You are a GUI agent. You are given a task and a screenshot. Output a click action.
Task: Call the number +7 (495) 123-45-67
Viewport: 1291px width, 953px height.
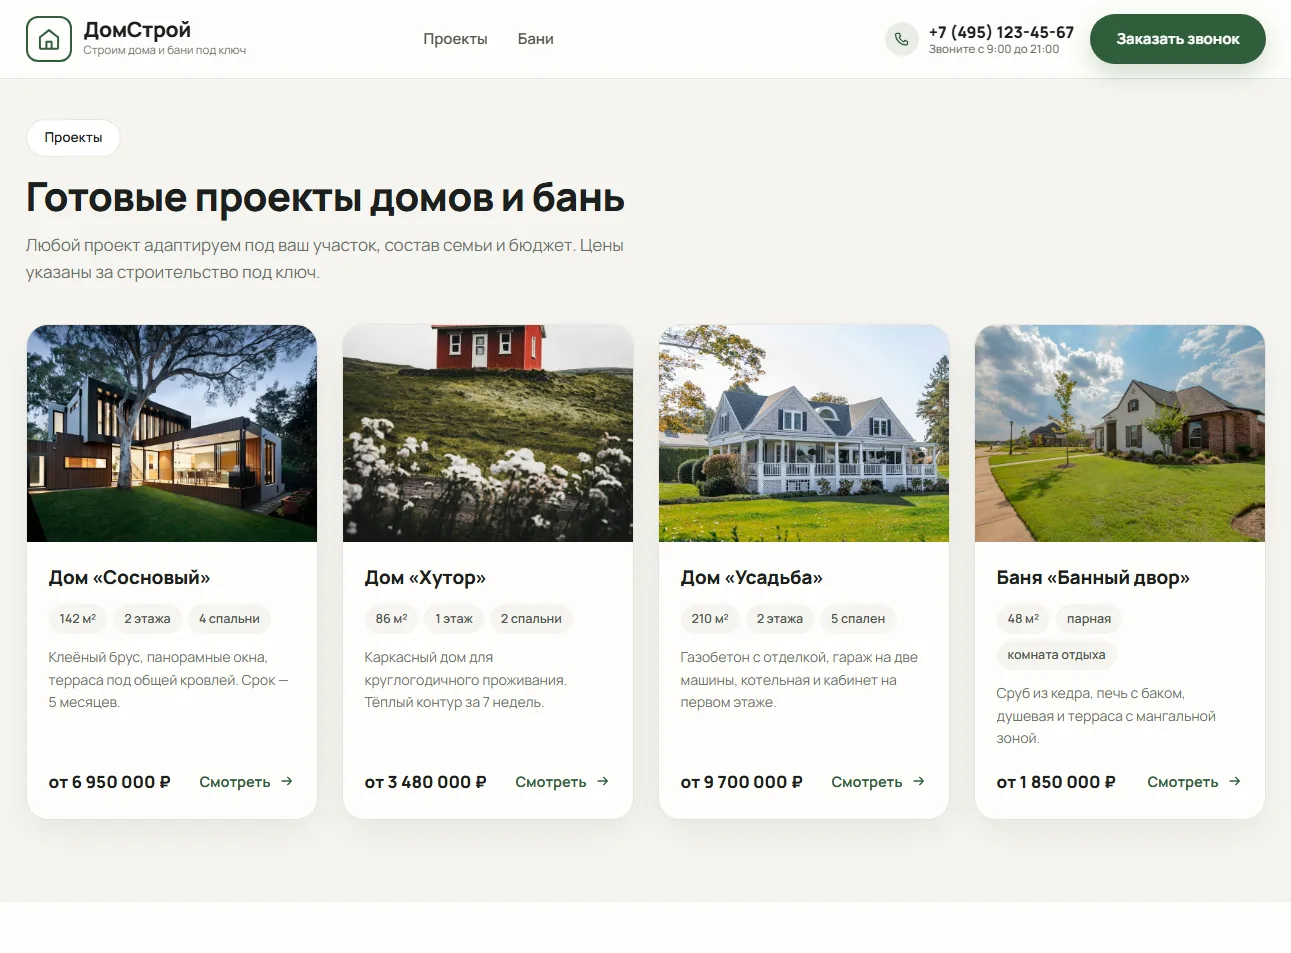pyautogui.click(x=1001, y=32)
